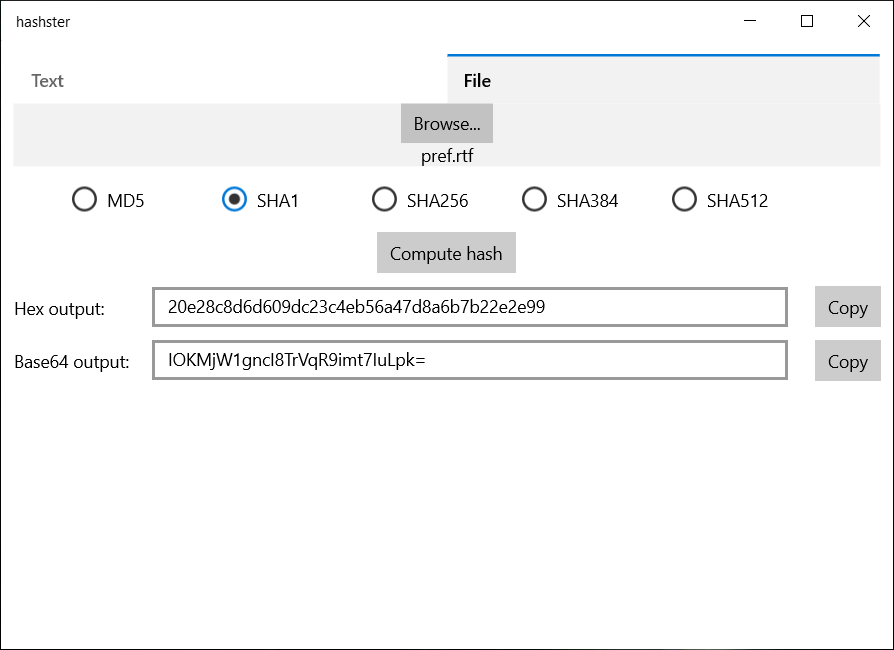The height and width of the screenshot is (650, 894).
Task: Close the hashster window
Action: tap(864, 21)
